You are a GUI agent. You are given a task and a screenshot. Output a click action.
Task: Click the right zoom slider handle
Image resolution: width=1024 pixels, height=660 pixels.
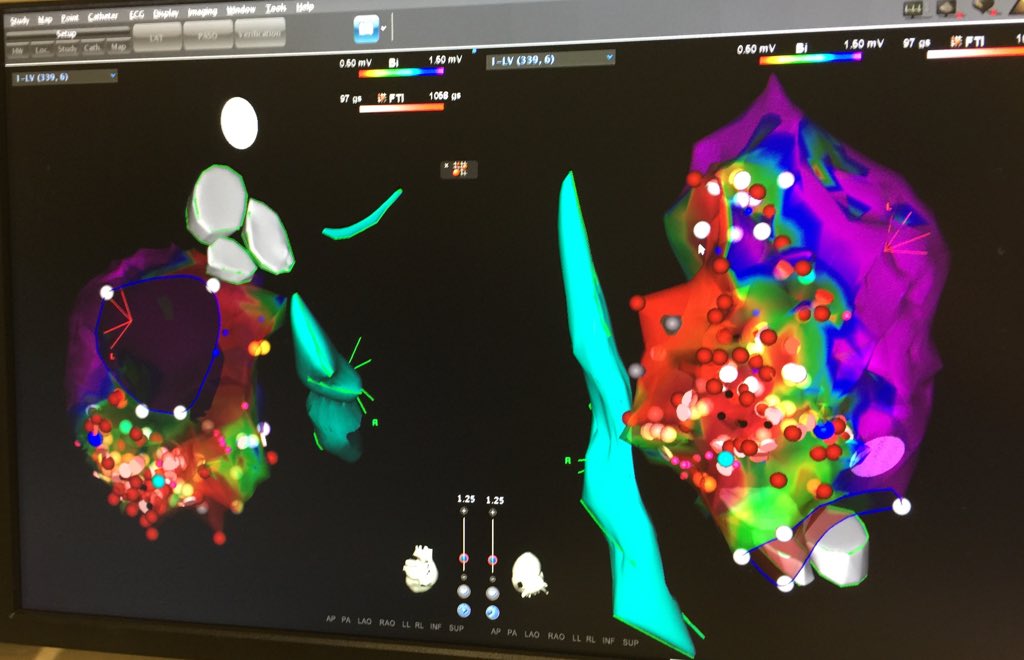click(x=492, y=560)
